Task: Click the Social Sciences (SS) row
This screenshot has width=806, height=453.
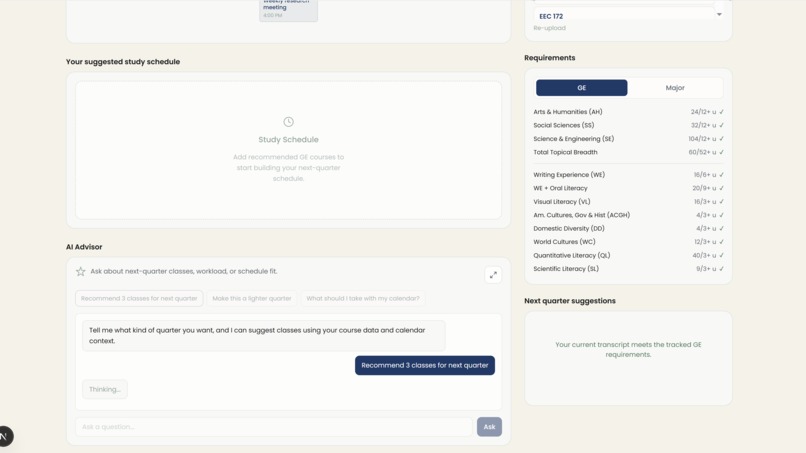Action: coord(628,125)
